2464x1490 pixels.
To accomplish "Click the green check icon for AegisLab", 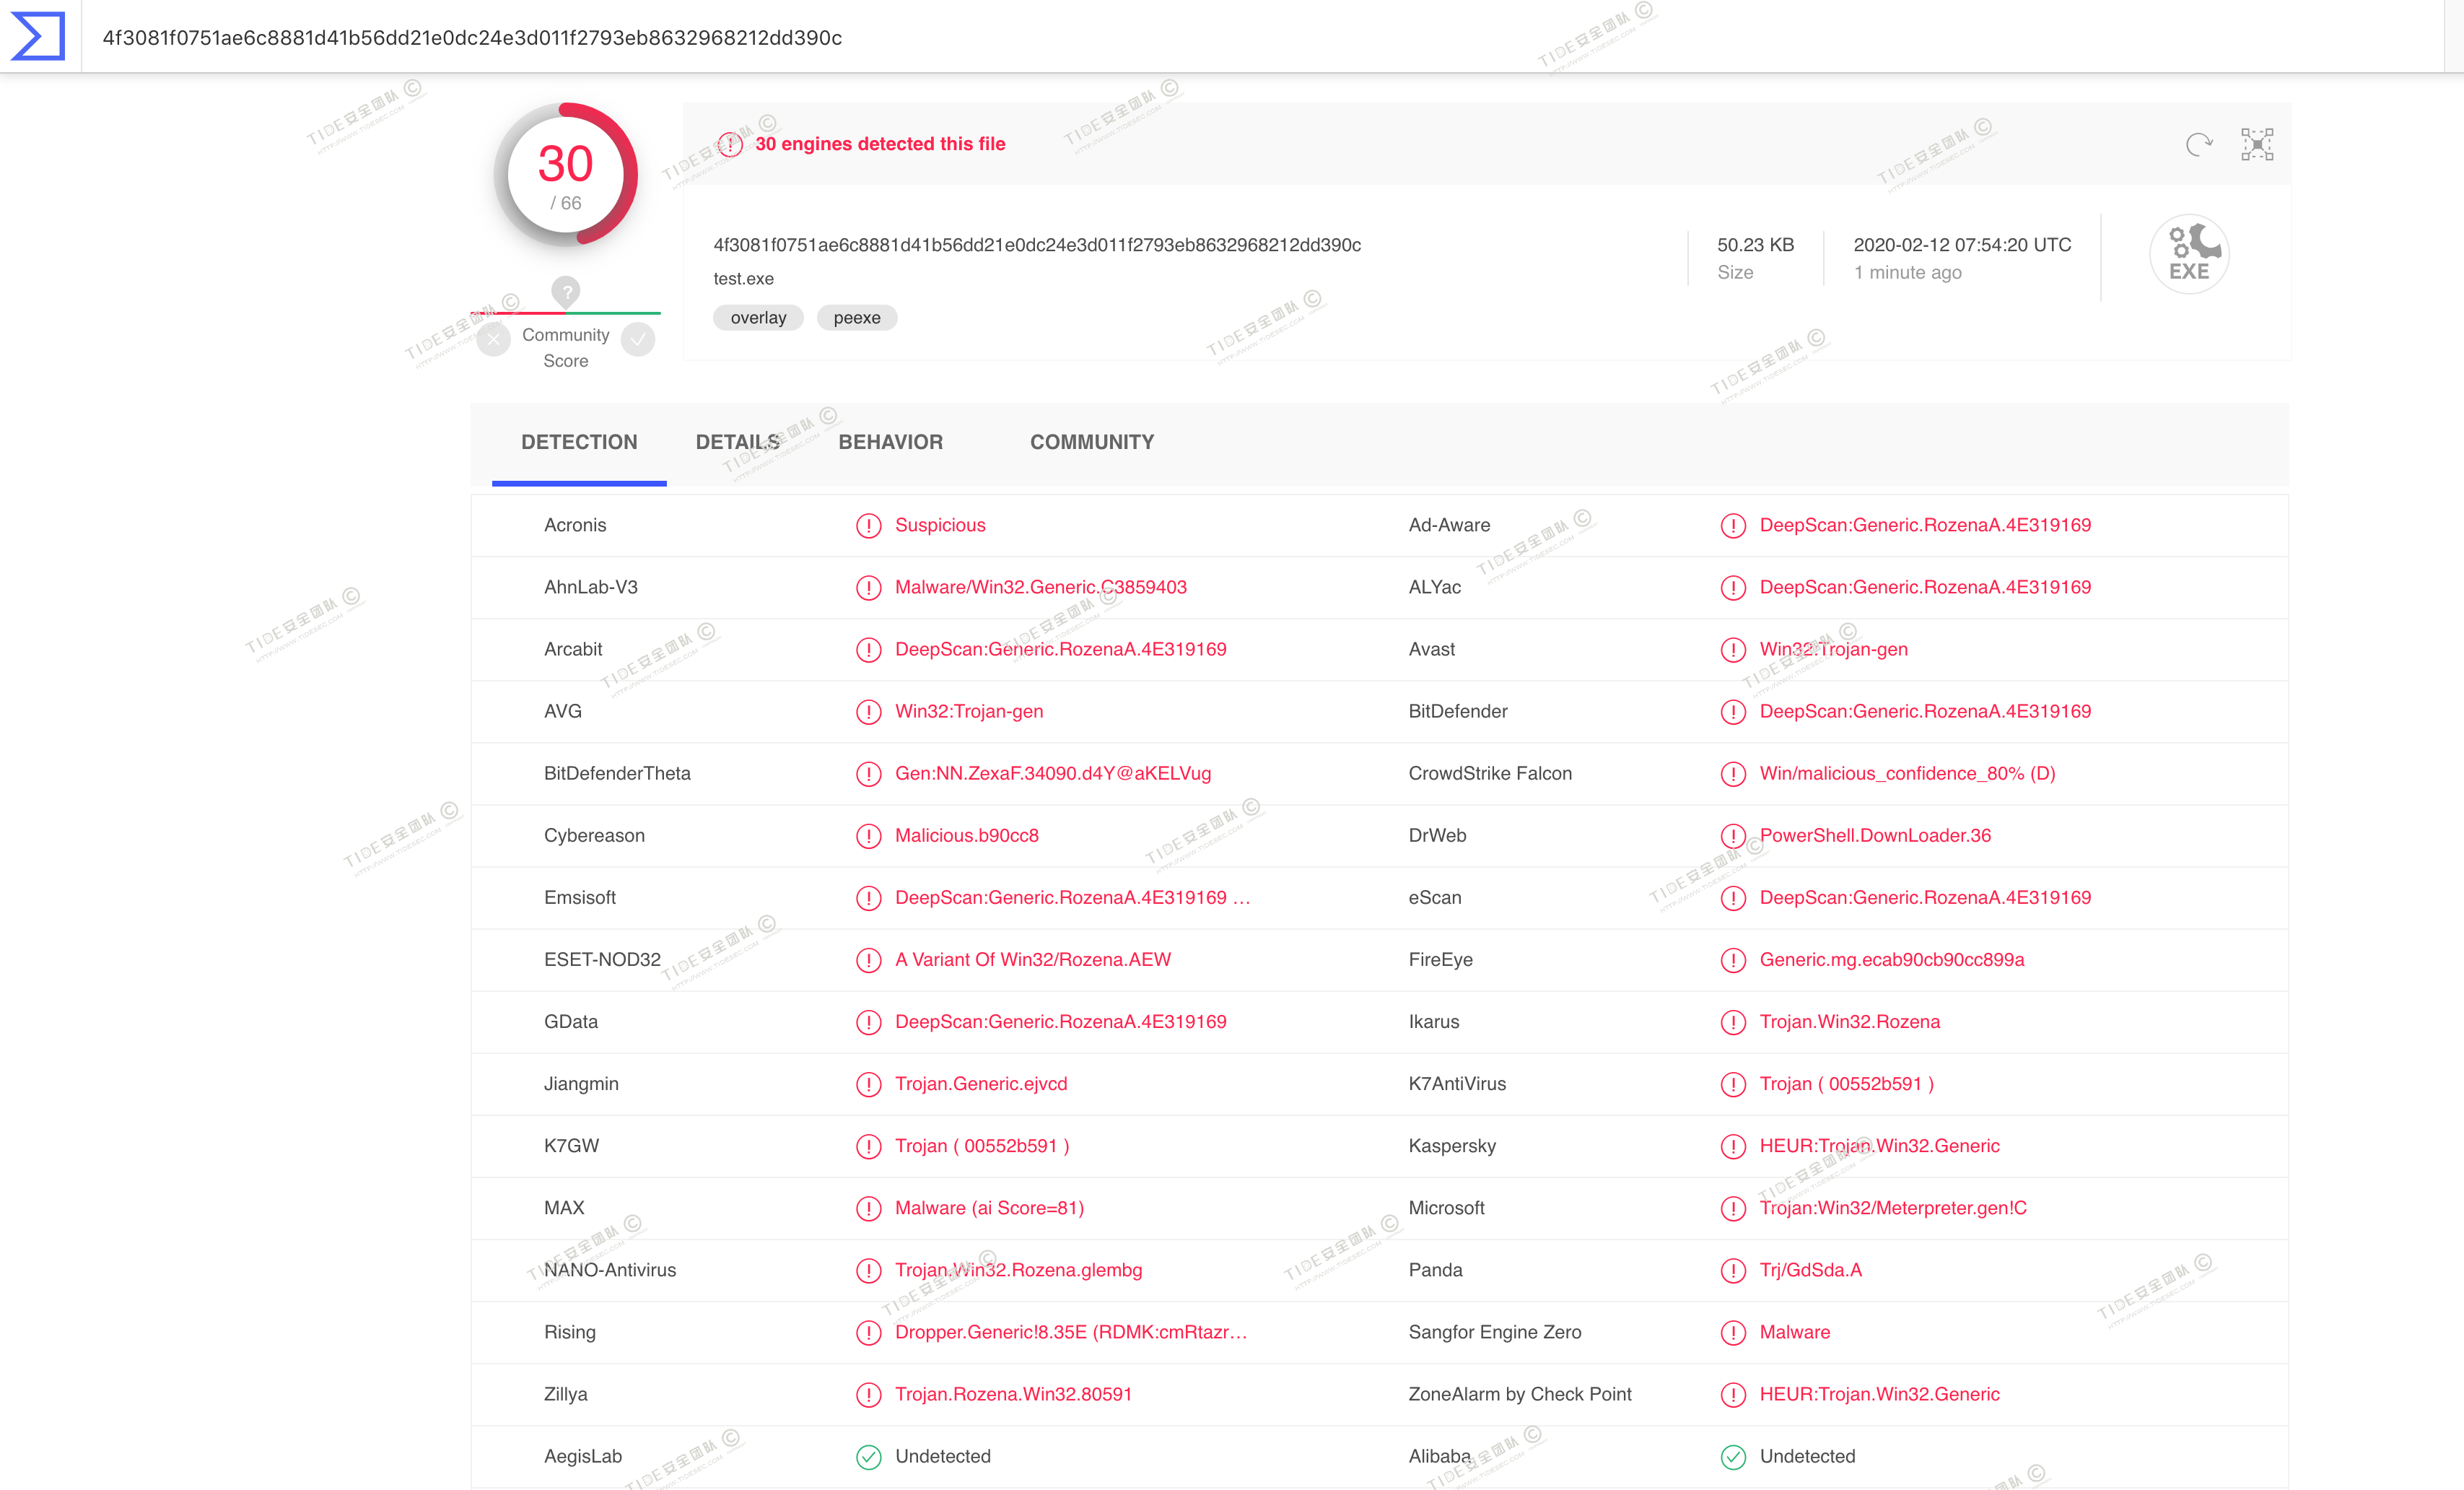I will (x=868, y=1456).
